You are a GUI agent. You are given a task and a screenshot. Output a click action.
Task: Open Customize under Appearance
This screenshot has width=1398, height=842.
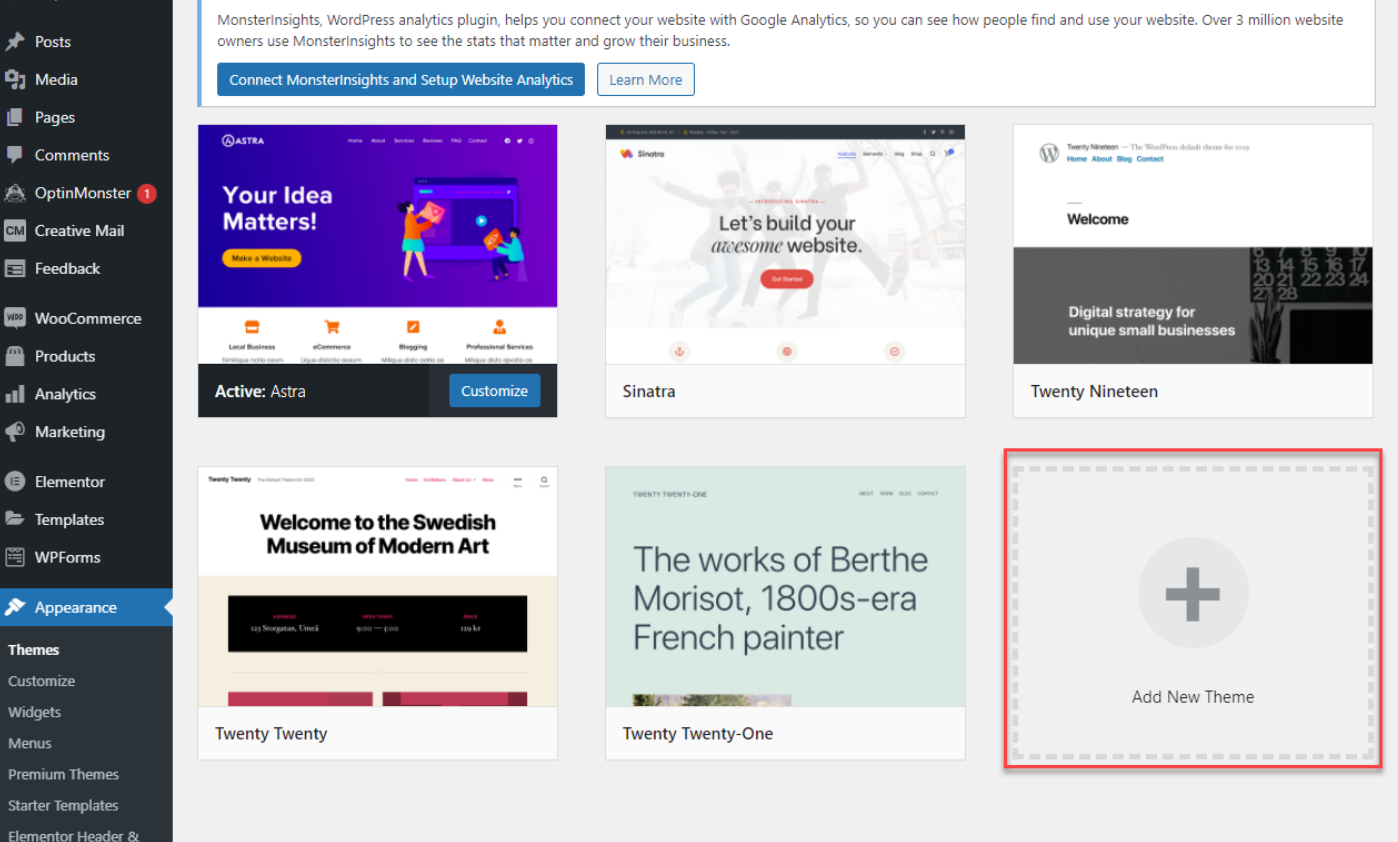[x=41, y=681]
